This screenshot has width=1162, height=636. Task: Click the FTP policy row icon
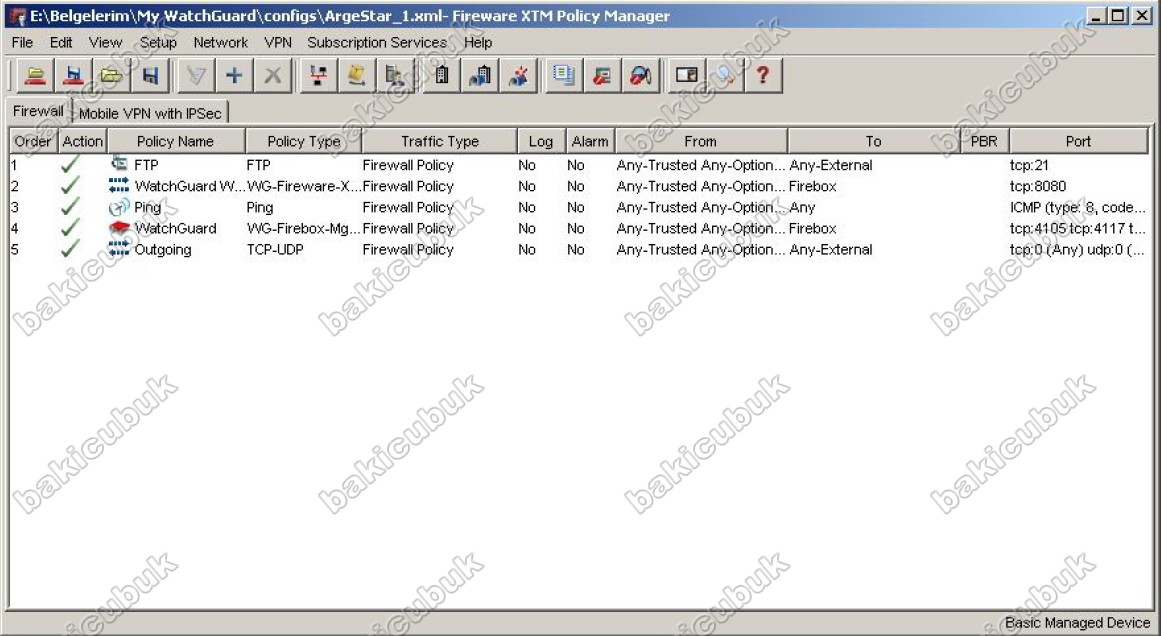pos(119,164)
